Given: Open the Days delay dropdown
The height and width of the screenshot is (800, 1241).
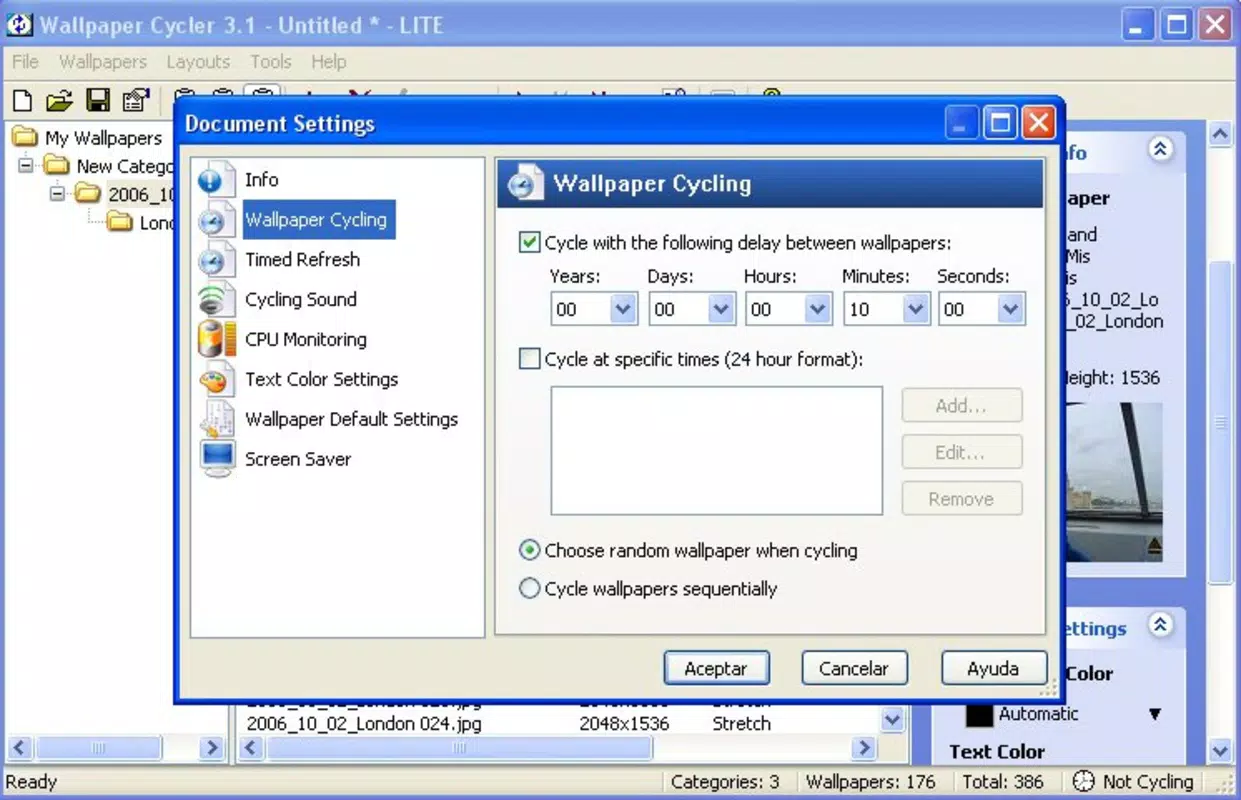Looking at the screenshot, I should (721, 309).
